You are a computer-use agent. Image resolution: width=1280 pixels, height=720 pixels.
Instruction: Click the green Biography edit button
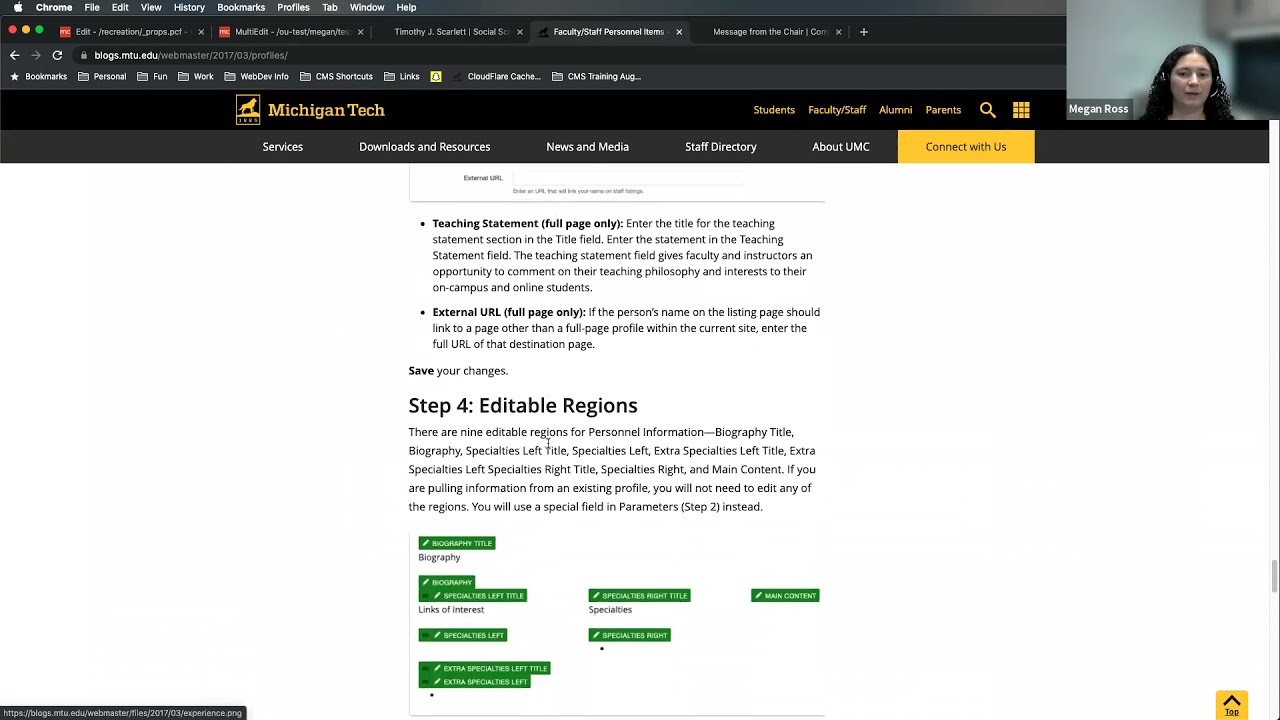pyautogui.click(x=446, y=582)
